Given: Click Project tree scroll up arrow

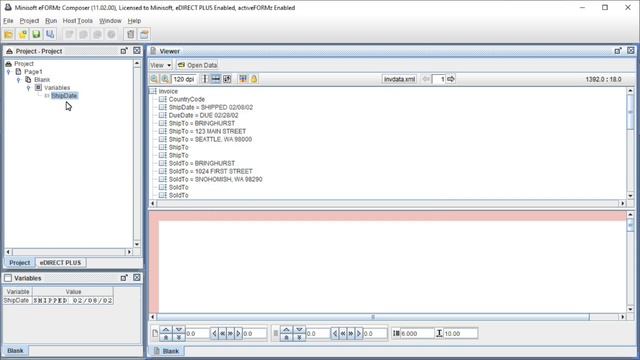Looking at the screenshot, I should point(137,64).
